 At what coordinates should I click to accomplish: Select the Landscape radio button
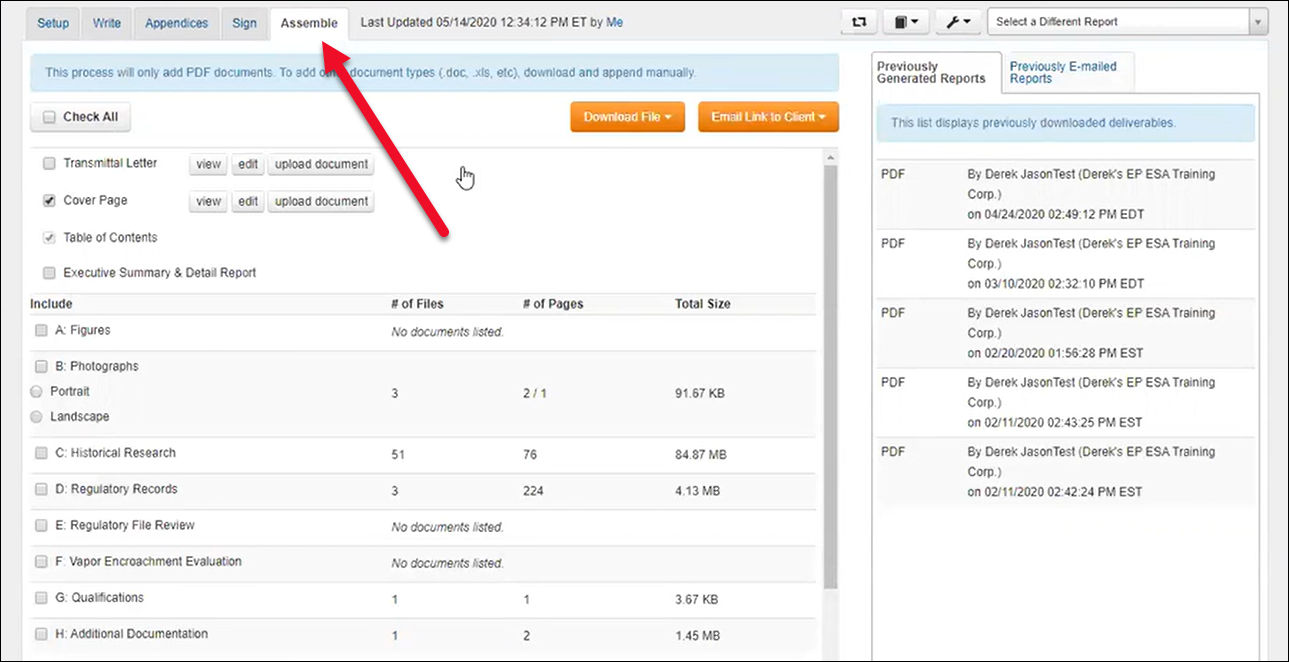(37, 417)
